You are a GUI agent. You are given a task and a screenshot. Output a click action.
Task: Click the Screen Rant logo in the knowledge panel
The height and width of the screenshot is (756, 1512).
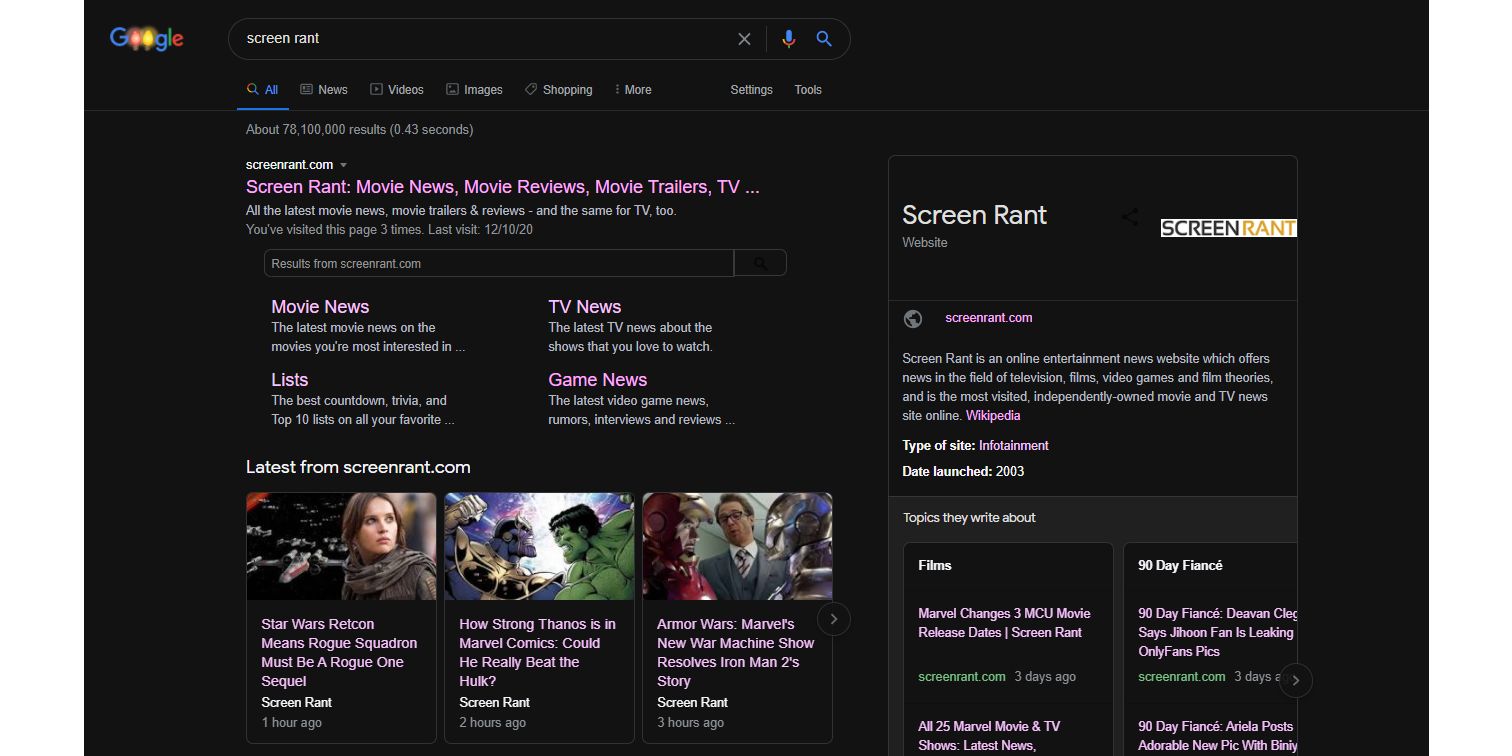coord(1228,227)
